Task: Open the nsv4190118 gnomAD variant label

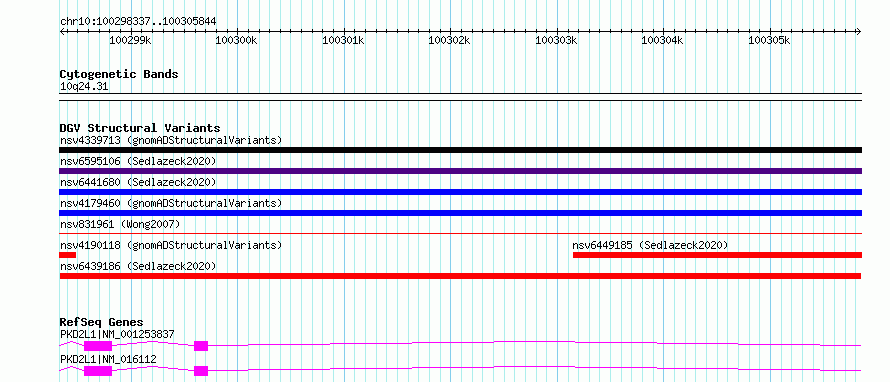Action: tap(171, 245)
